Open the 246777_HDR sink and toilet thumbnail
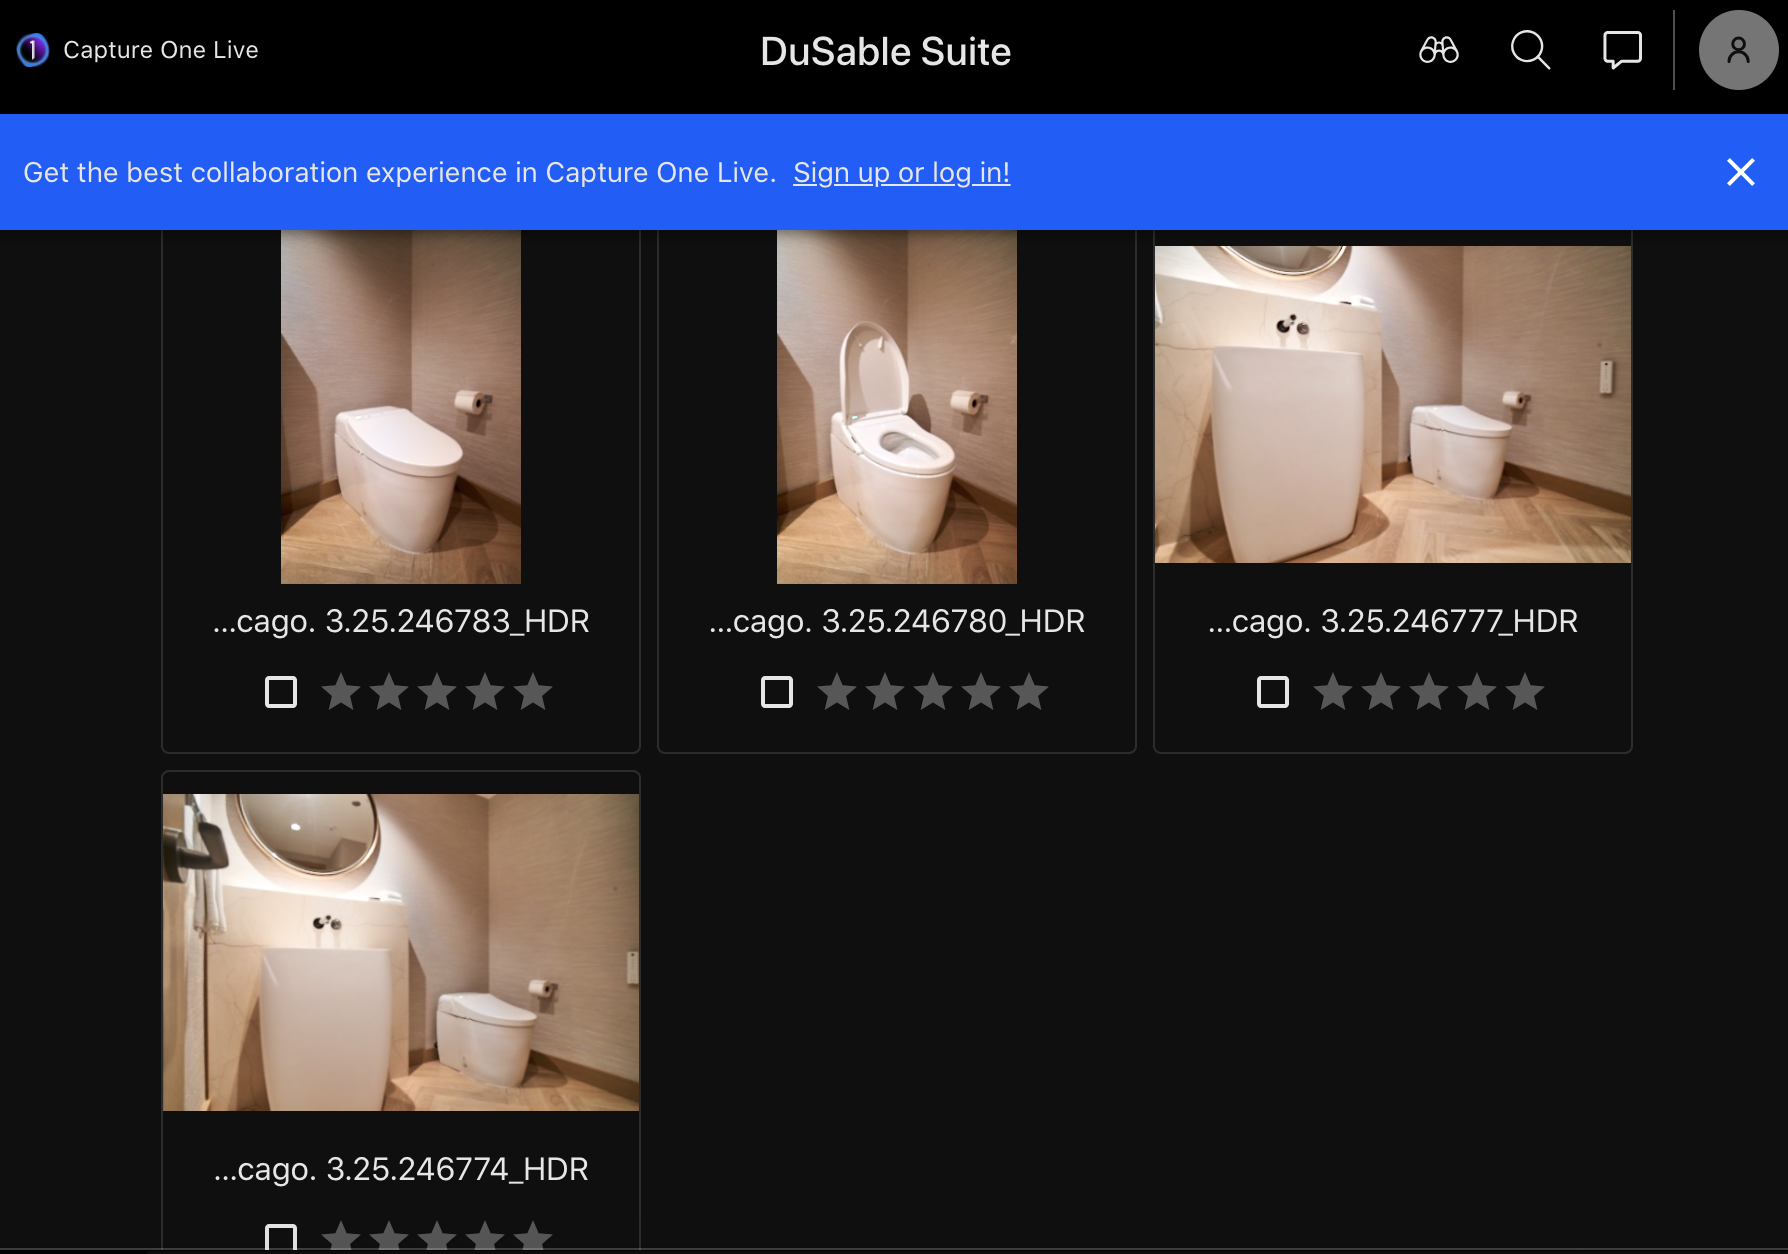Screen dimensions: 1788x1254 (1393, 404)
